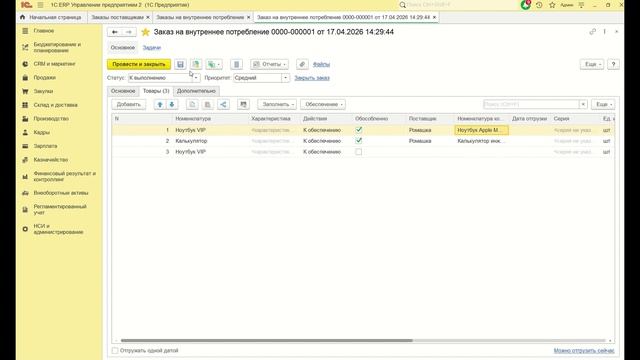Open the Create based on dropdown icon
The height and width of the screenshot is (360, 640).
coord(213,64)
